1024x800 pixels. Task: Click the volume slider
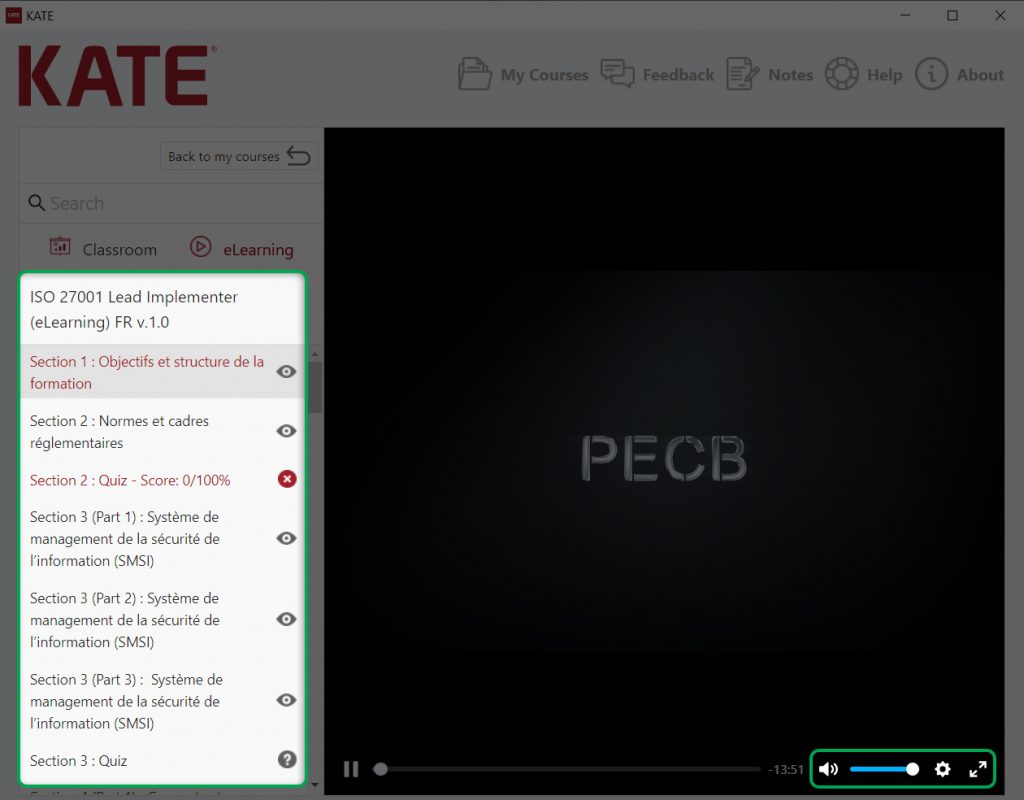(884, 769)
